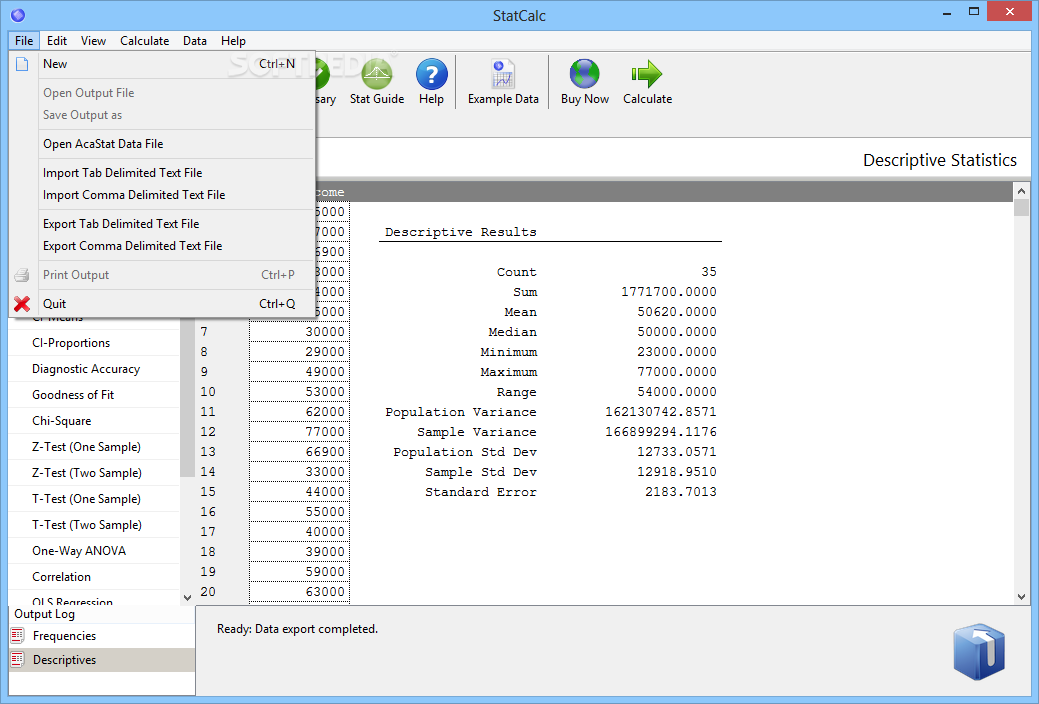
Task: Click the output pane scroll down arrow
Action: (1021, 597)
